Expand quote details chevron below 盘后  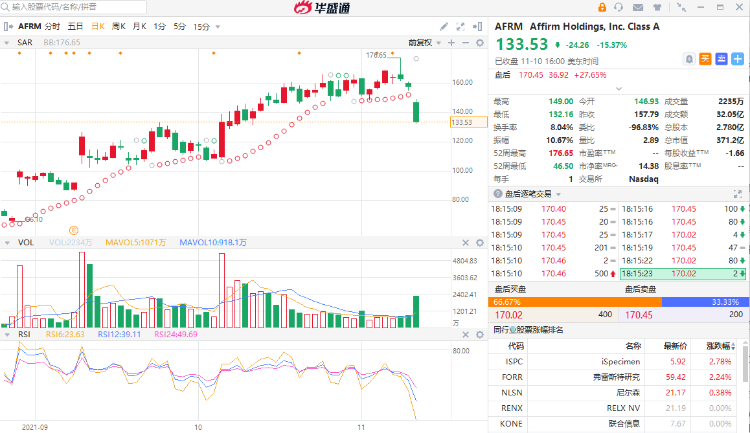pyautogui.click(x=618, y=89)
